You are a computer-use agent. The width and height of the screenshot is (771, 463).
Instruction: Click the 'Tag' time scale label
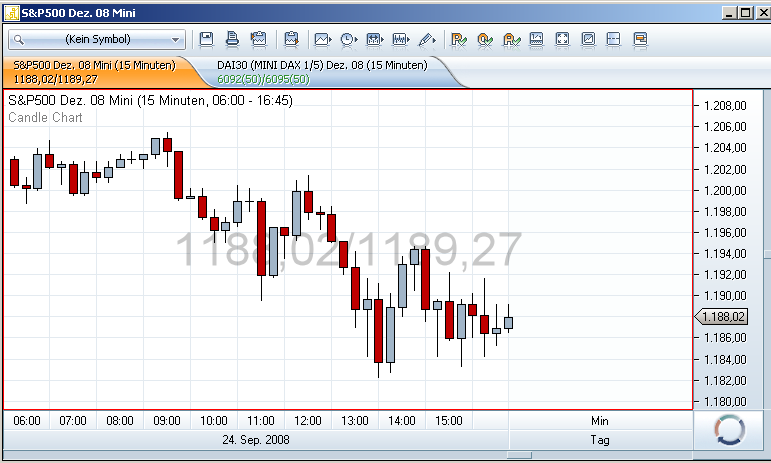click(600, 439)
